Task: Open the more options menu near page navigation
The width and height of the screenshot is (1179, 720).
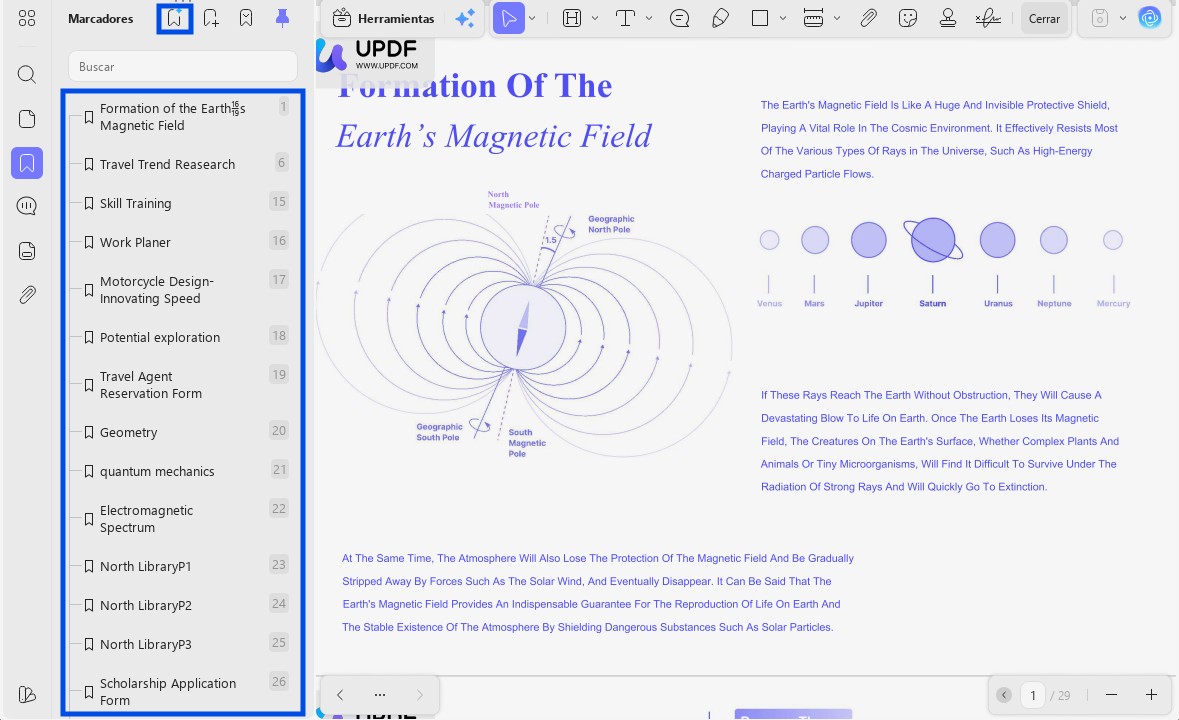Action: click(380, 694)
